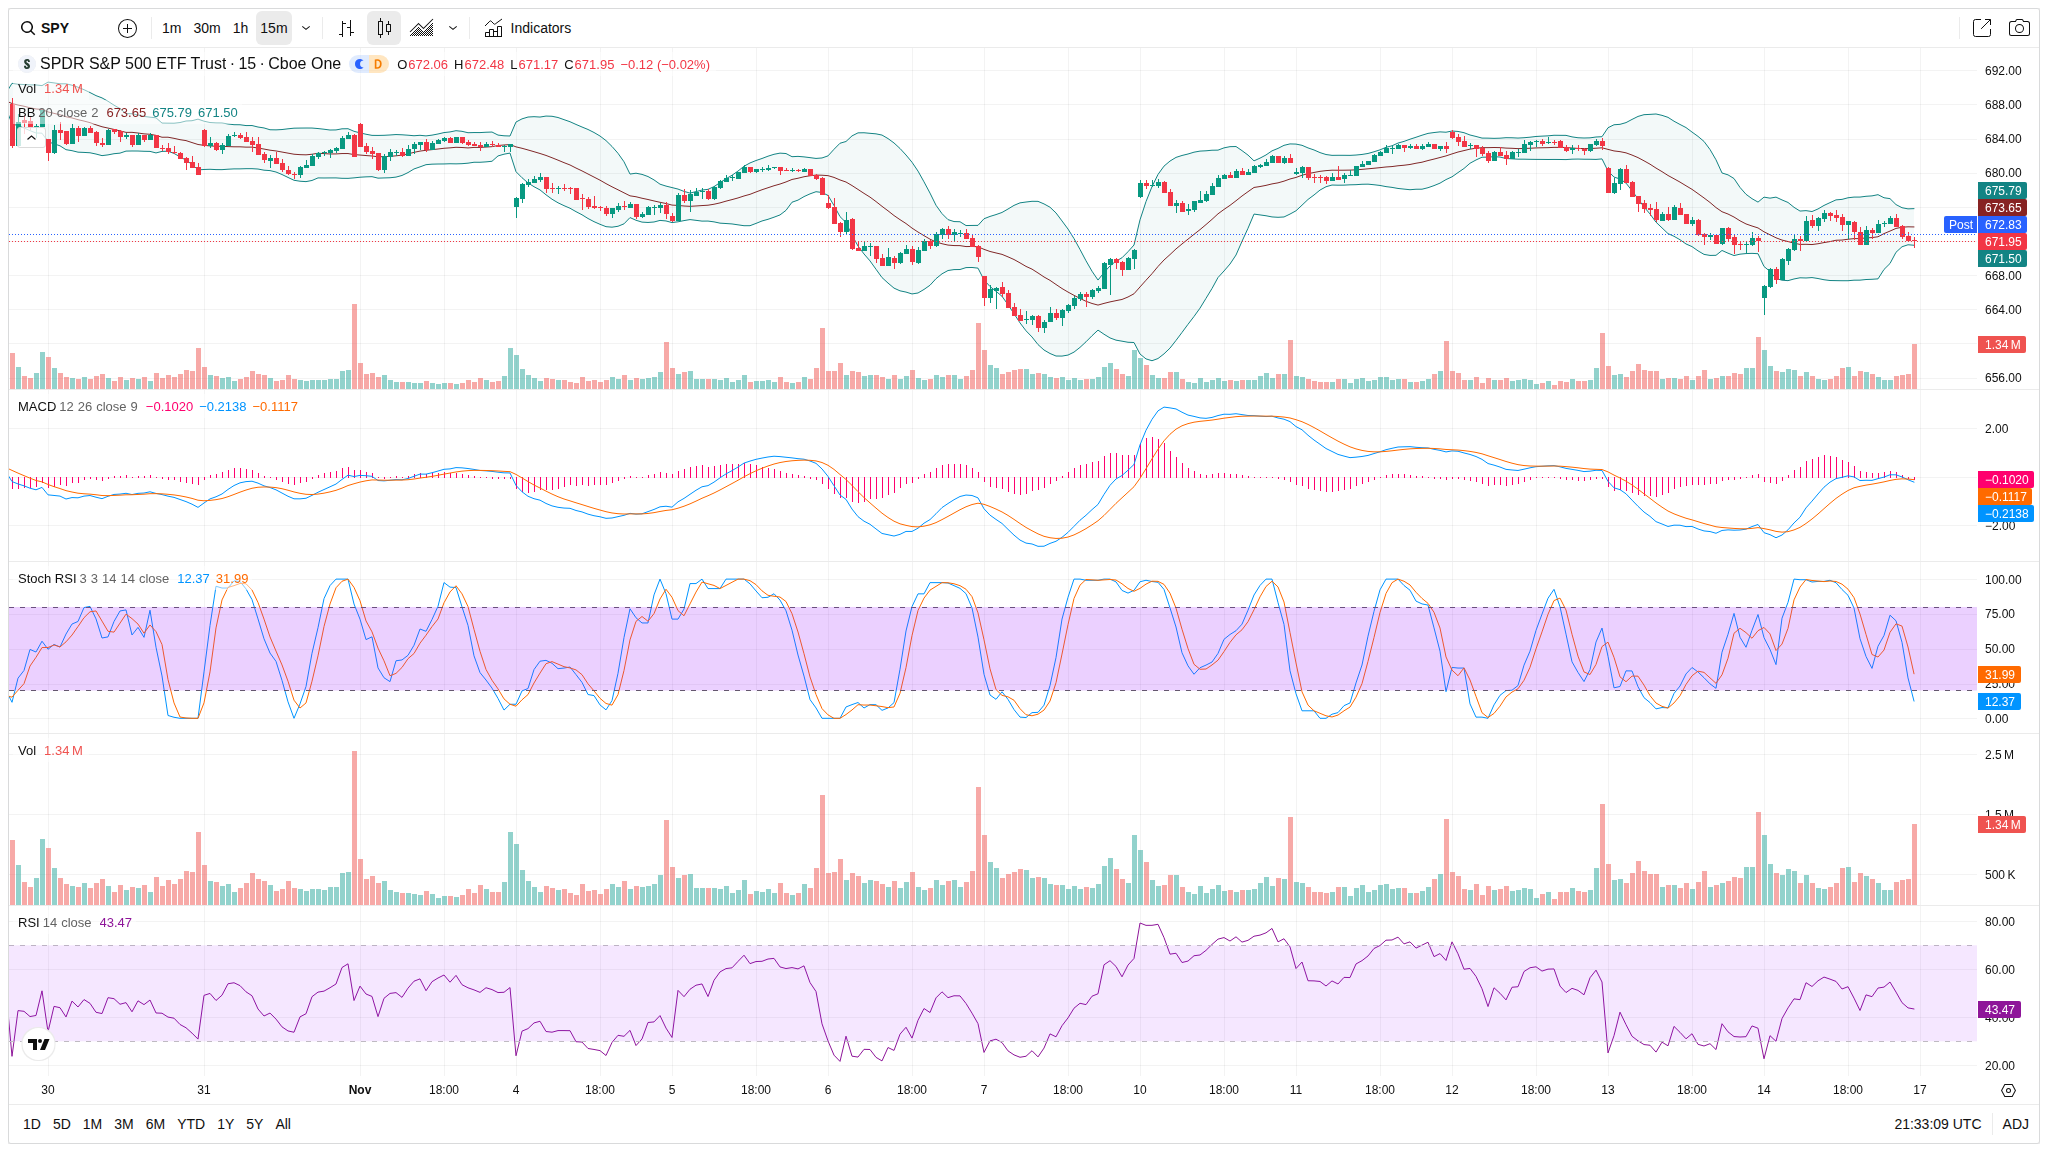Switch to 30m interval
2048x1152 pixels.
(207, 28)
